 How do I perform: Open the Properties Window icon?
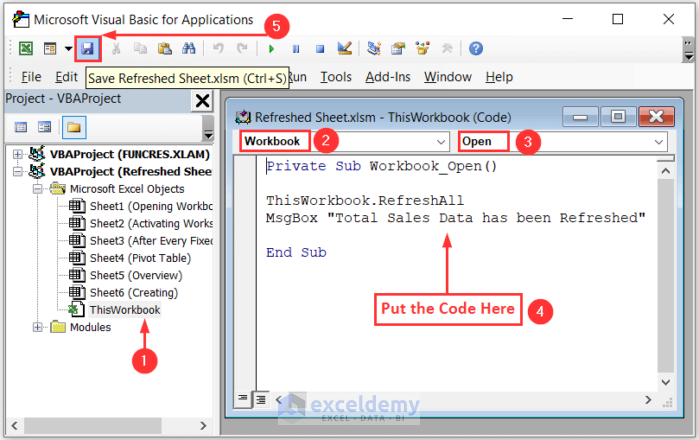pyautogui.click(x=398, y=48)
